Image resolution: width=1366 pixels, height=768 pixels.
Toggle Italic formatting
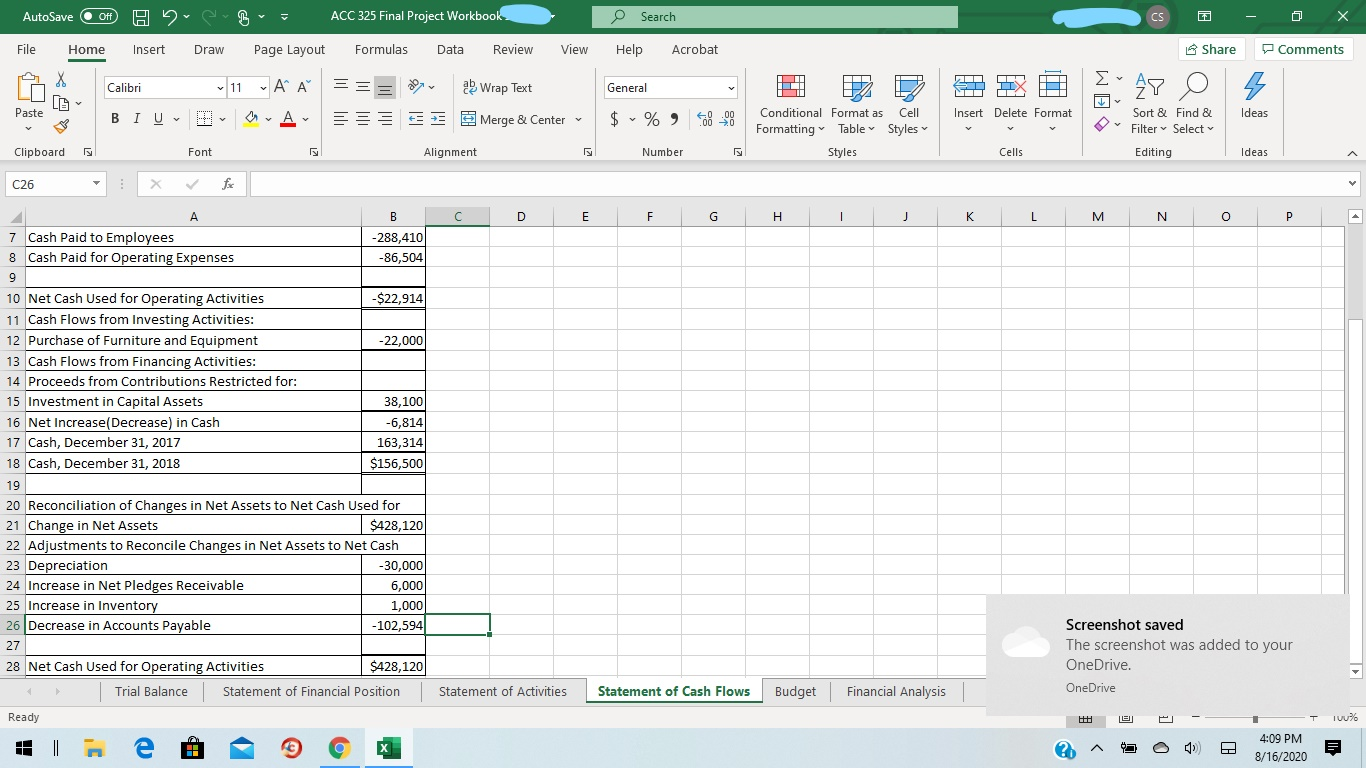(136, 118)
